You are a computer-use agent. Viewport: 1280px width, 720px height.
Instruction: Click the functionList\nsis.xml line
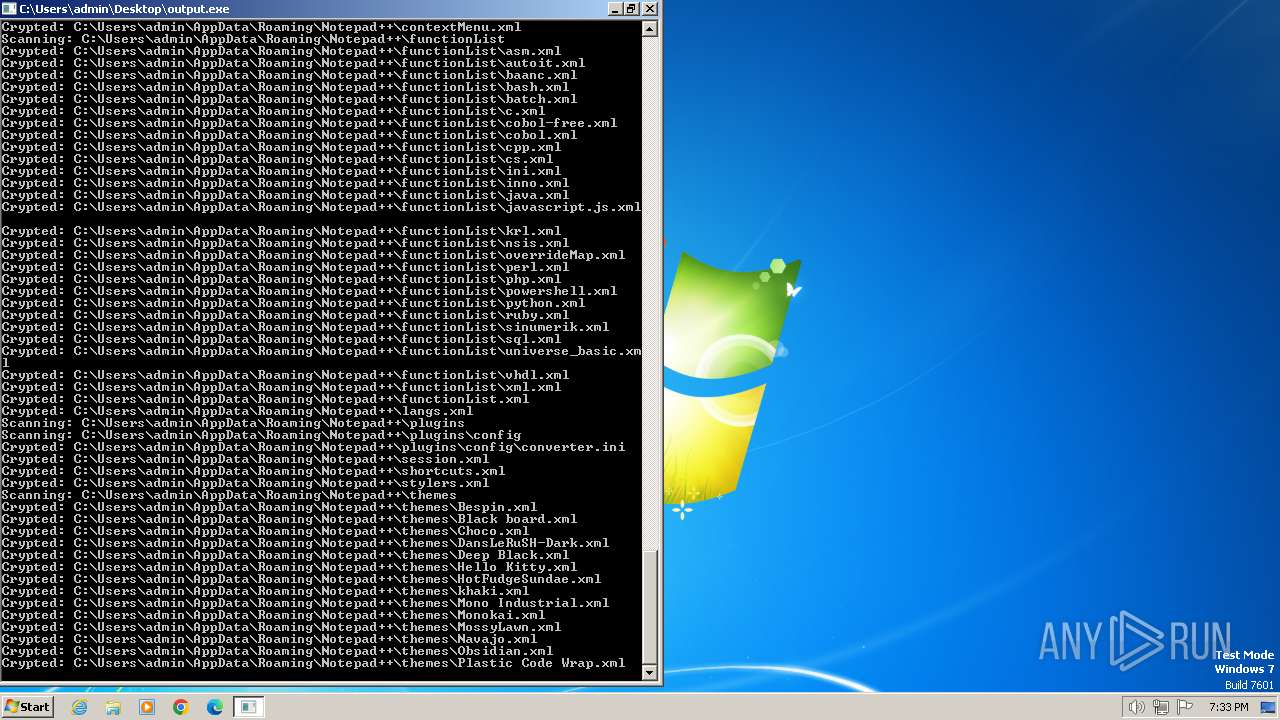pos(285,243)
